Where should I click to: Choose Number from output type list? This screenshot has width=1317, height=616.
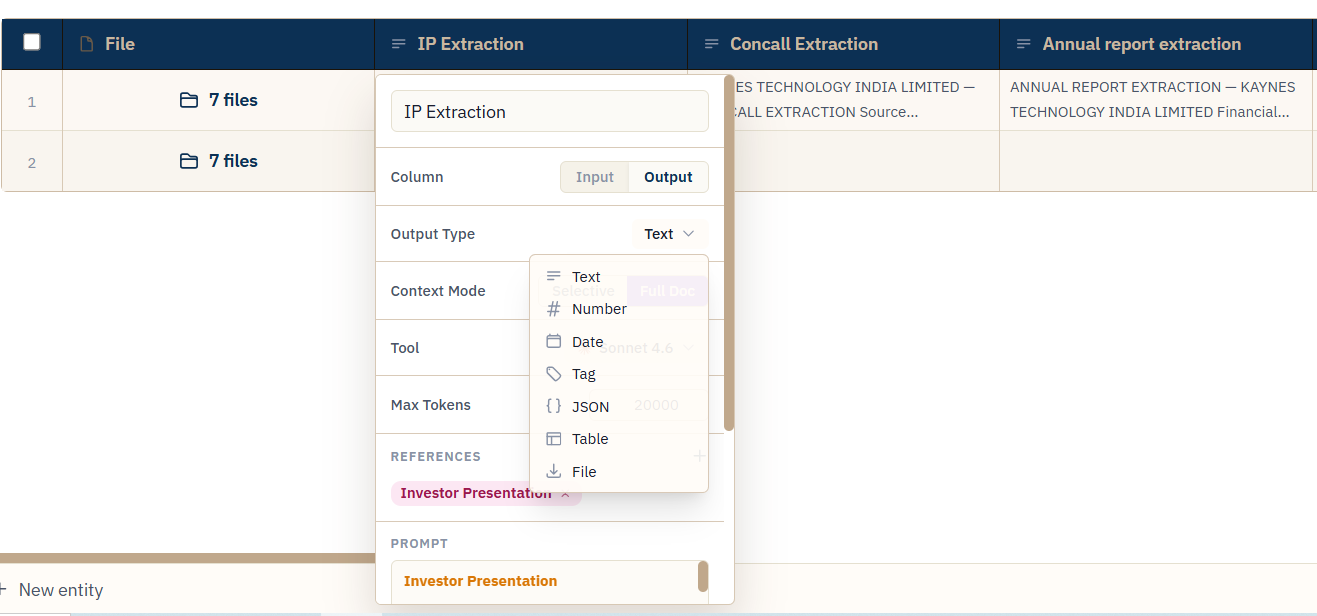[x=619, y=309]
